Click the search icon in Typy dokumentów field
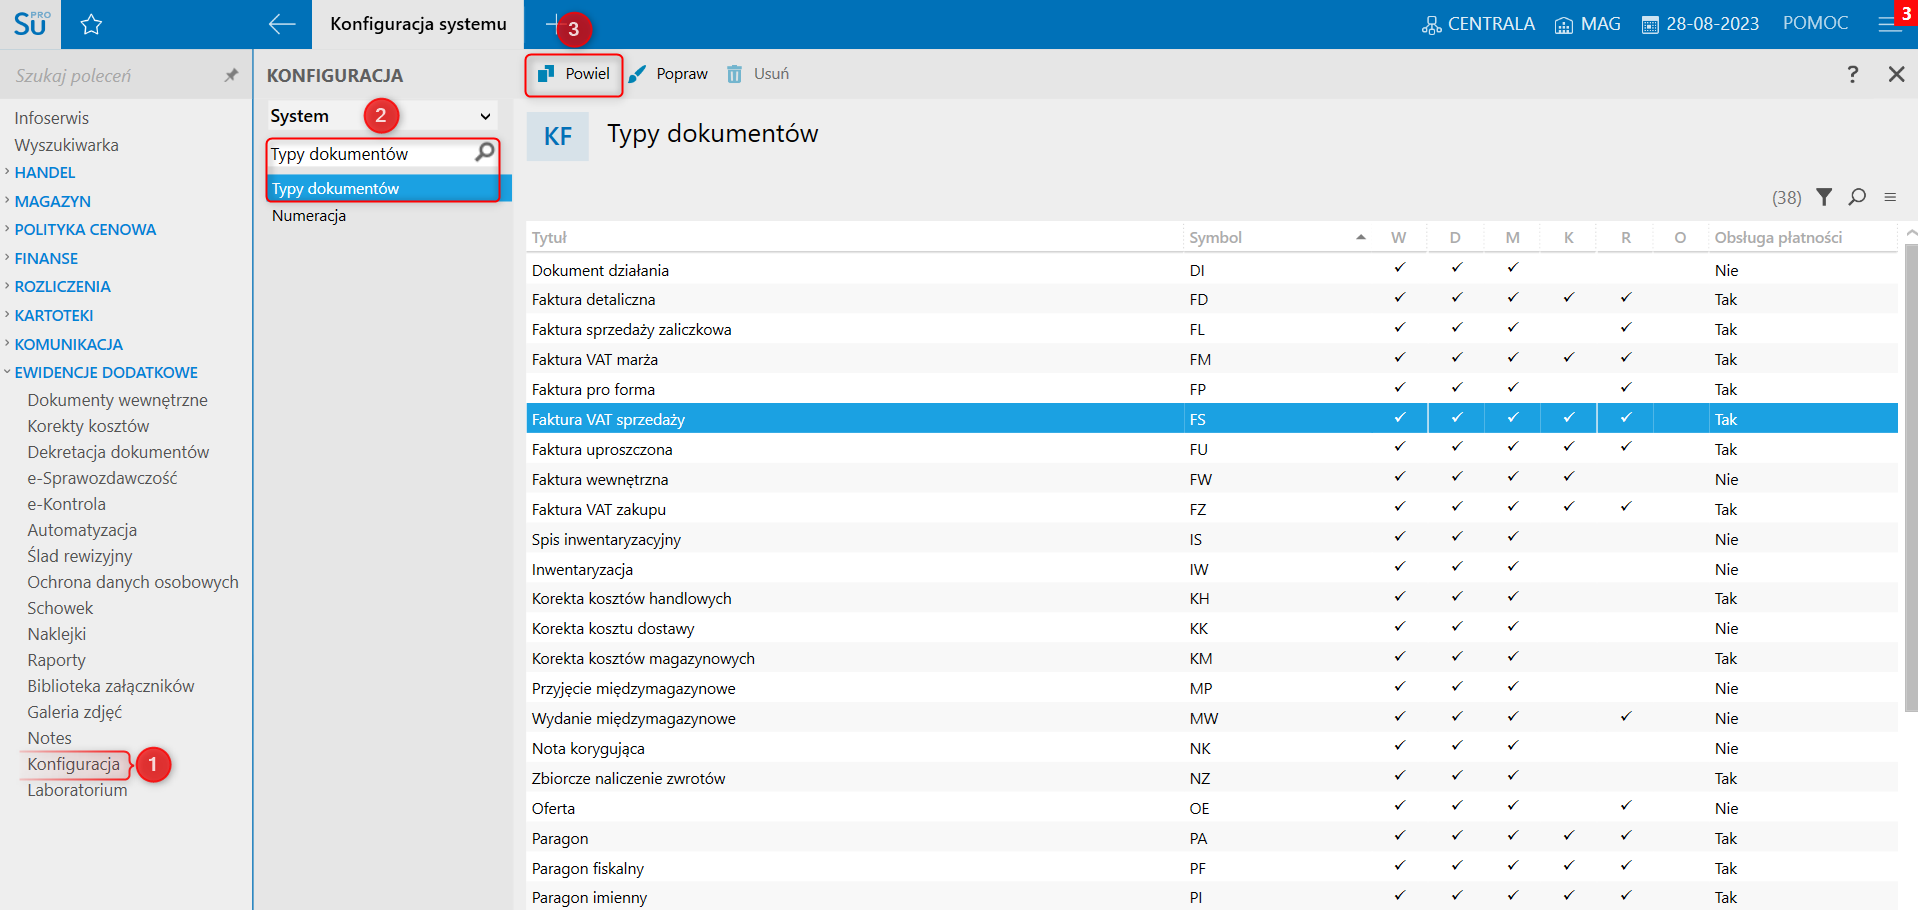 pyautogui.click(x=484, y=152)
